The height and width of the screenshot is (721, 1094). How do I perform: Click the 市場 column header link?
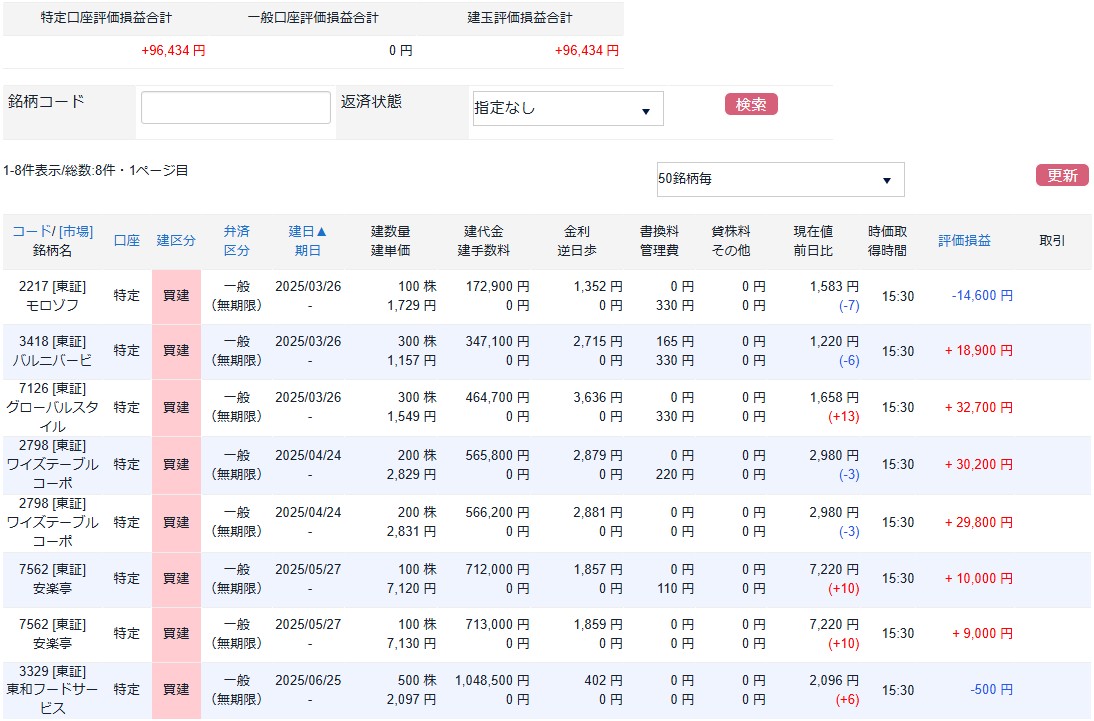point(75,231)
